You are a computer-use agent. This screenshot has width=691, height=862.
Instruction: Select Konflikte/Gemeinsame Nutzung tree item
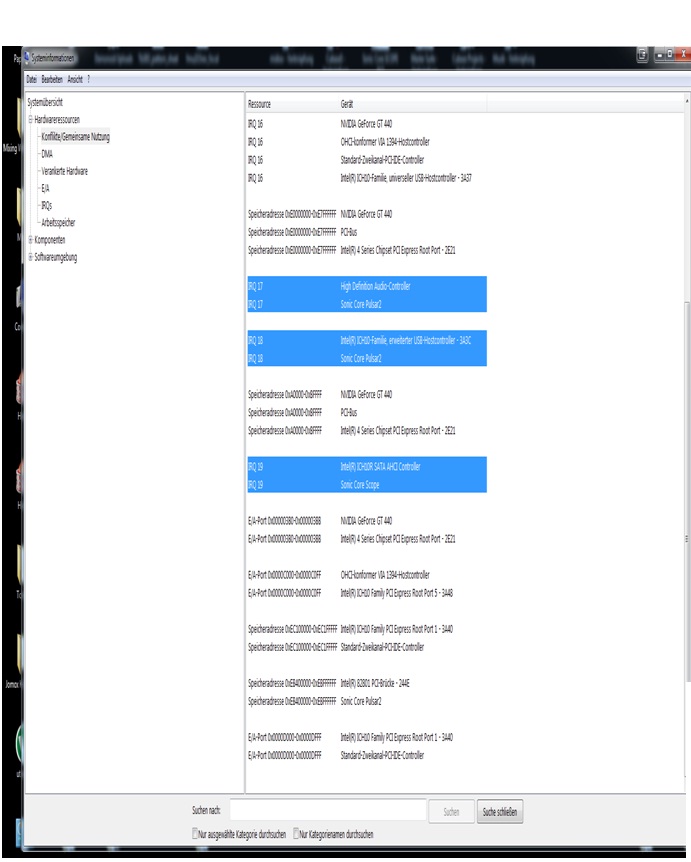point(75,137)
